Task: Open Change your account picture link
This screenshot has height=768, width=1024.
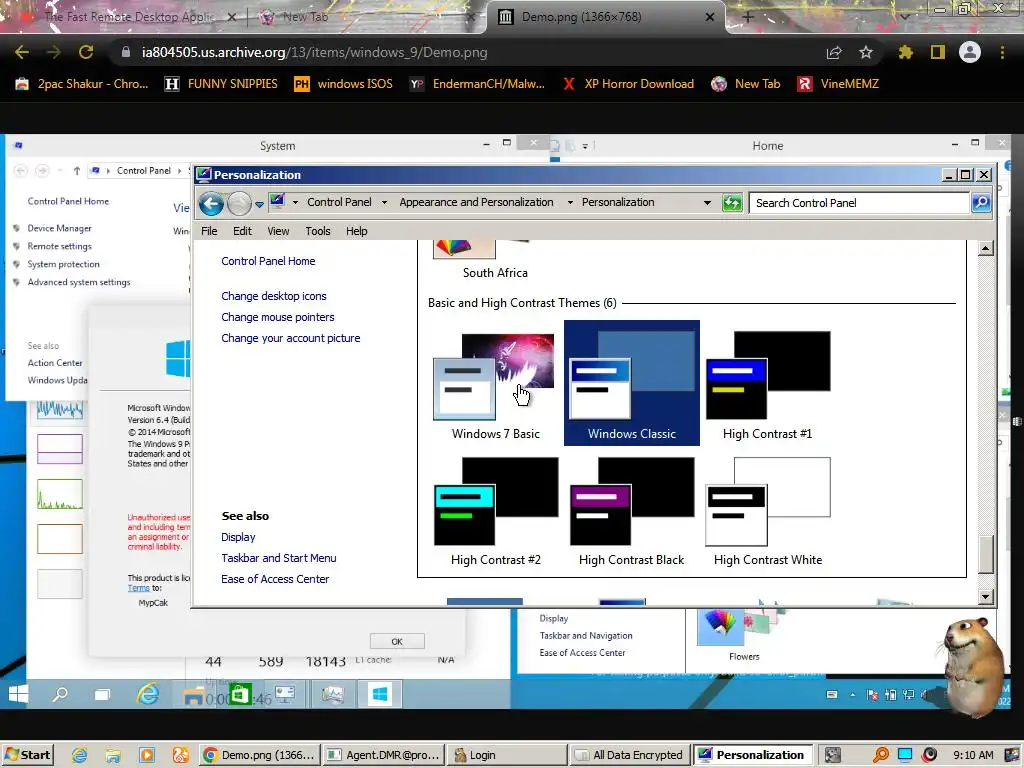Action: [x=291, y=338]
